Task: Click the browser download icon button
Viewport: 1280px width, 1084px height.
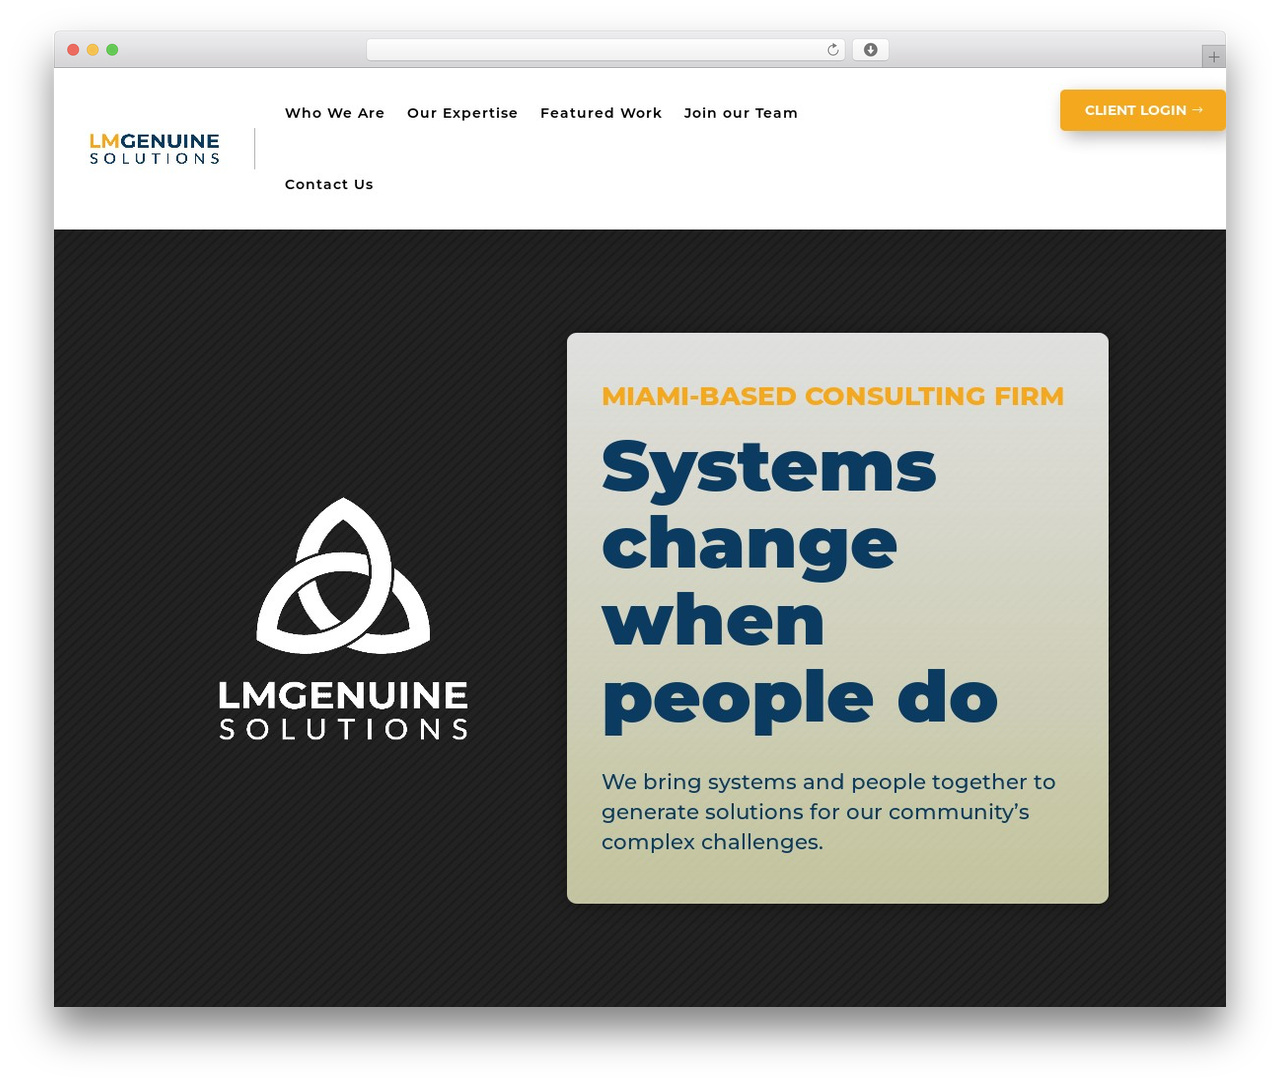Action: [870, 50]
